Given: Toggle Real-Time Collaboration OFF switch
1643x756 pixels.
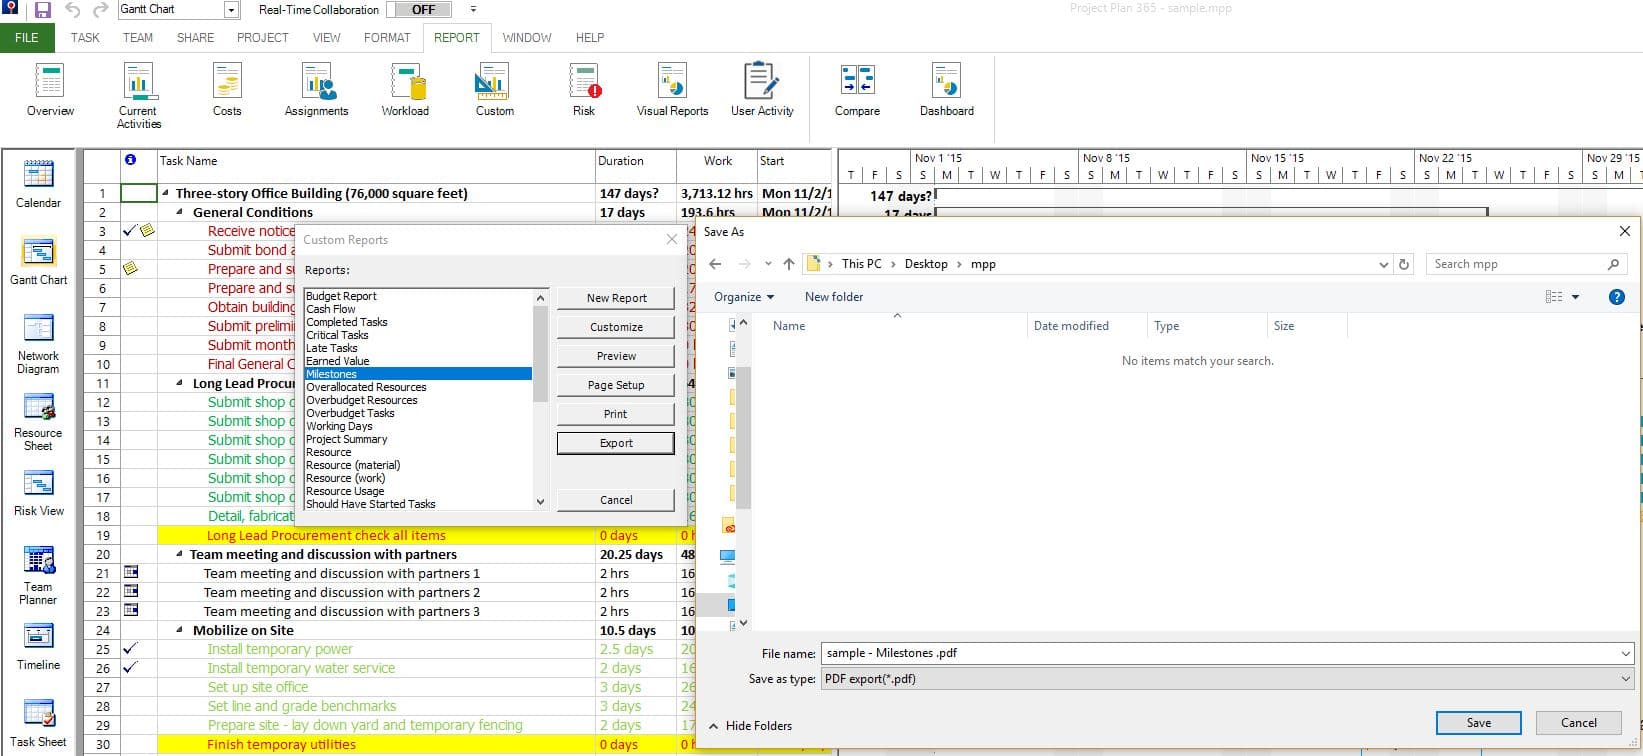Looking at the screenshot, I should pos(423,10).
